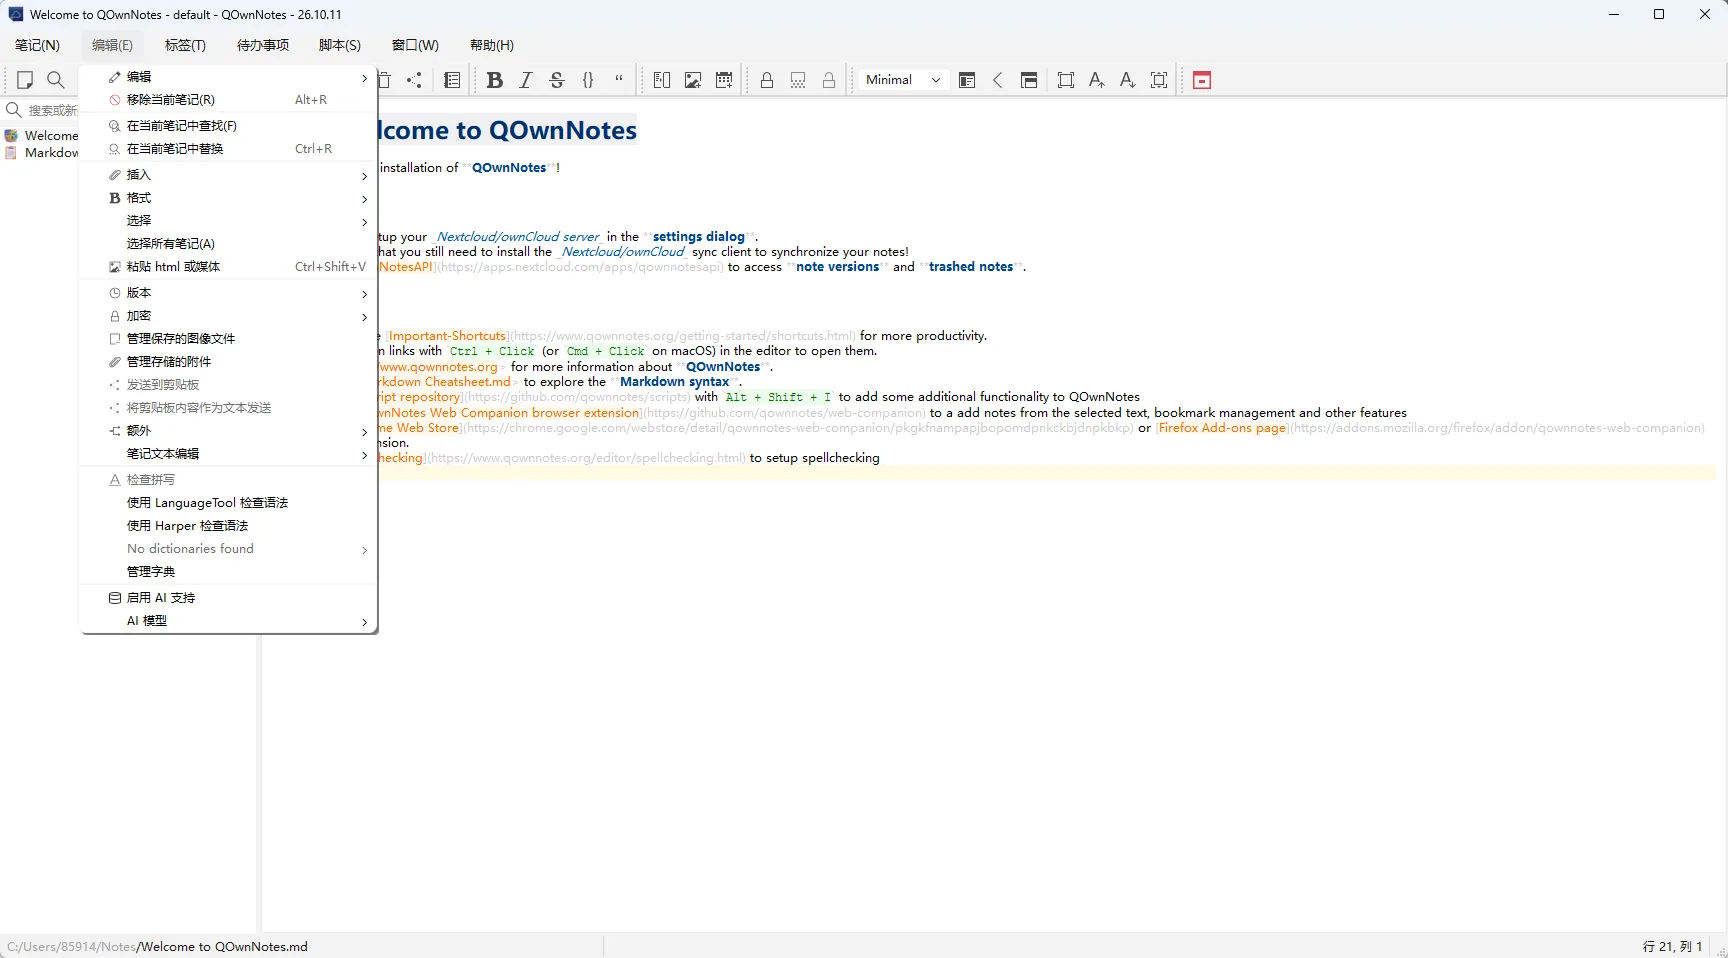Create a new note icon
The image size is (1728, 958).
(25, 80)
